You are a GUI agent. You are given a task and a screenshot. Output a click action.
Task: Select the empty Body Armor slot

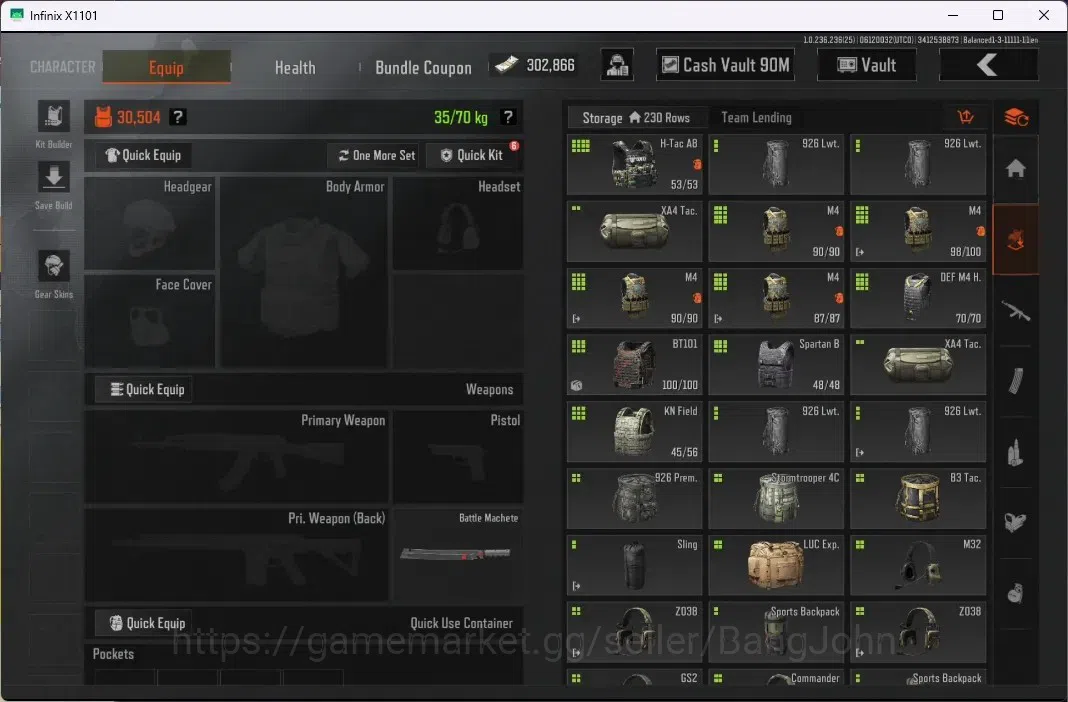point(304,272)
